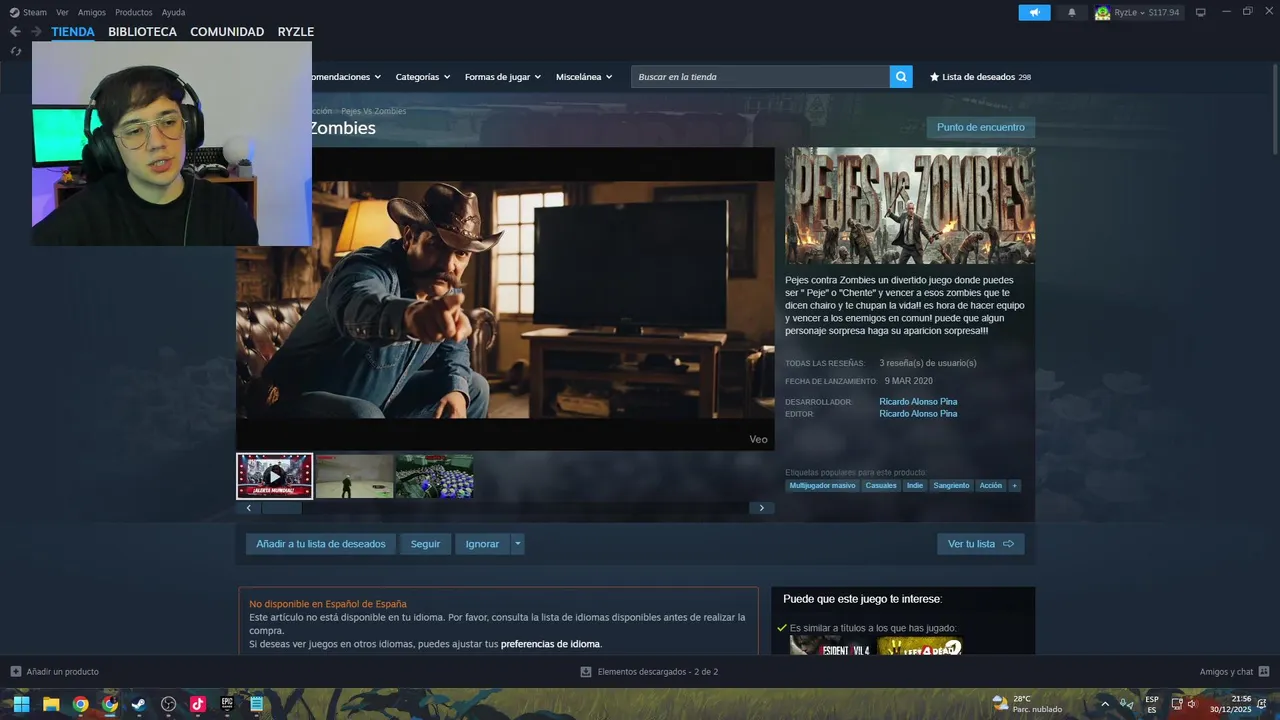Click the Pejes Vs Zombies breadcrumb
Screen dimensions: 1280x720
373,111
